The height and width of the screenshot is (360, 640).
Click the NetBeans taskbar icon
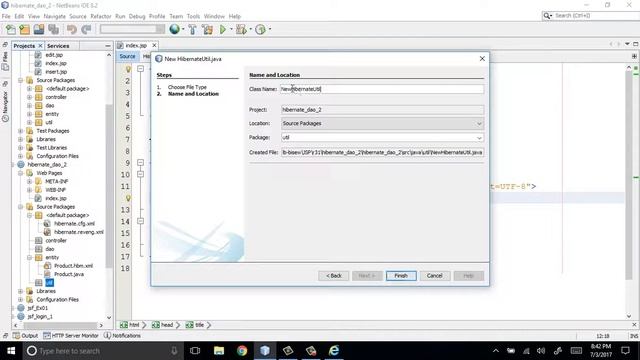(265, 351)
